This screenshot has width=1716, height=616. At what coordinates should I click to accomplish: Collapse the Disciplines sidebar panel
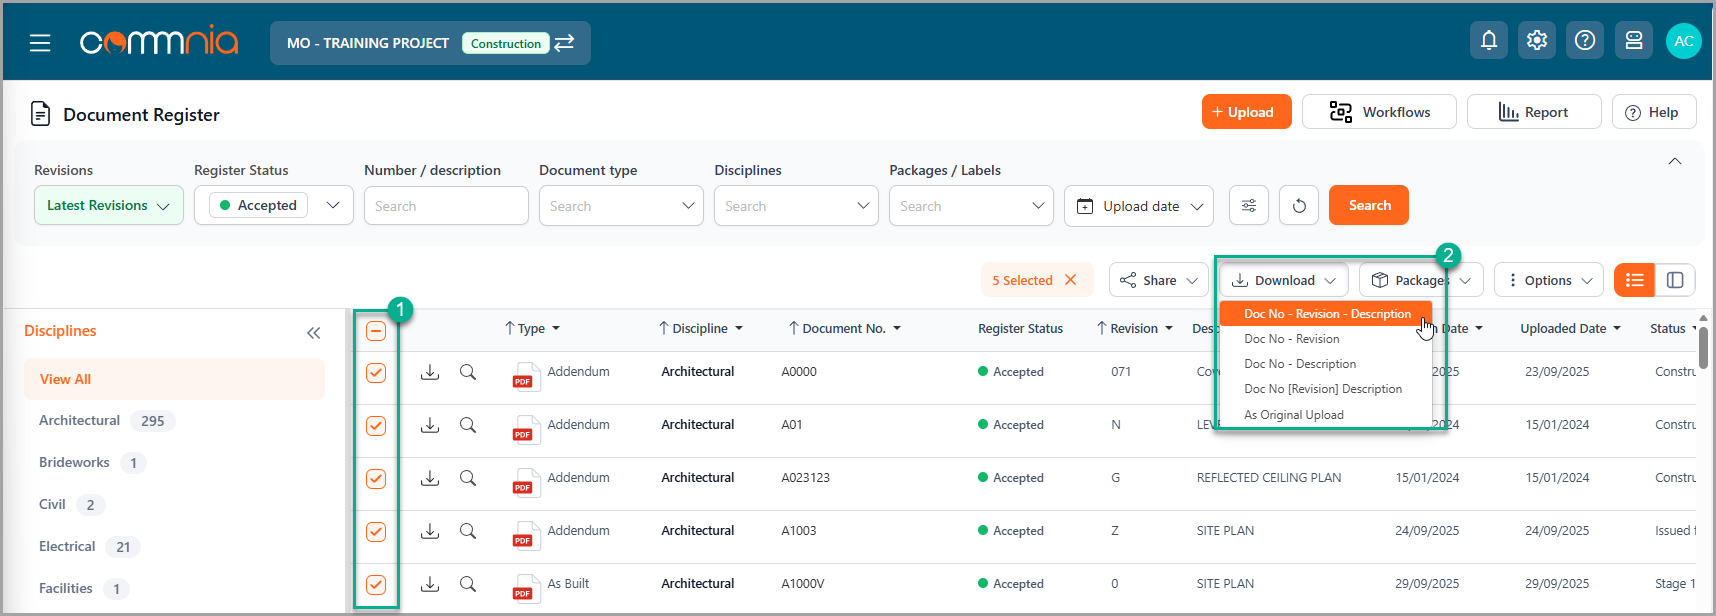(314, 333)
